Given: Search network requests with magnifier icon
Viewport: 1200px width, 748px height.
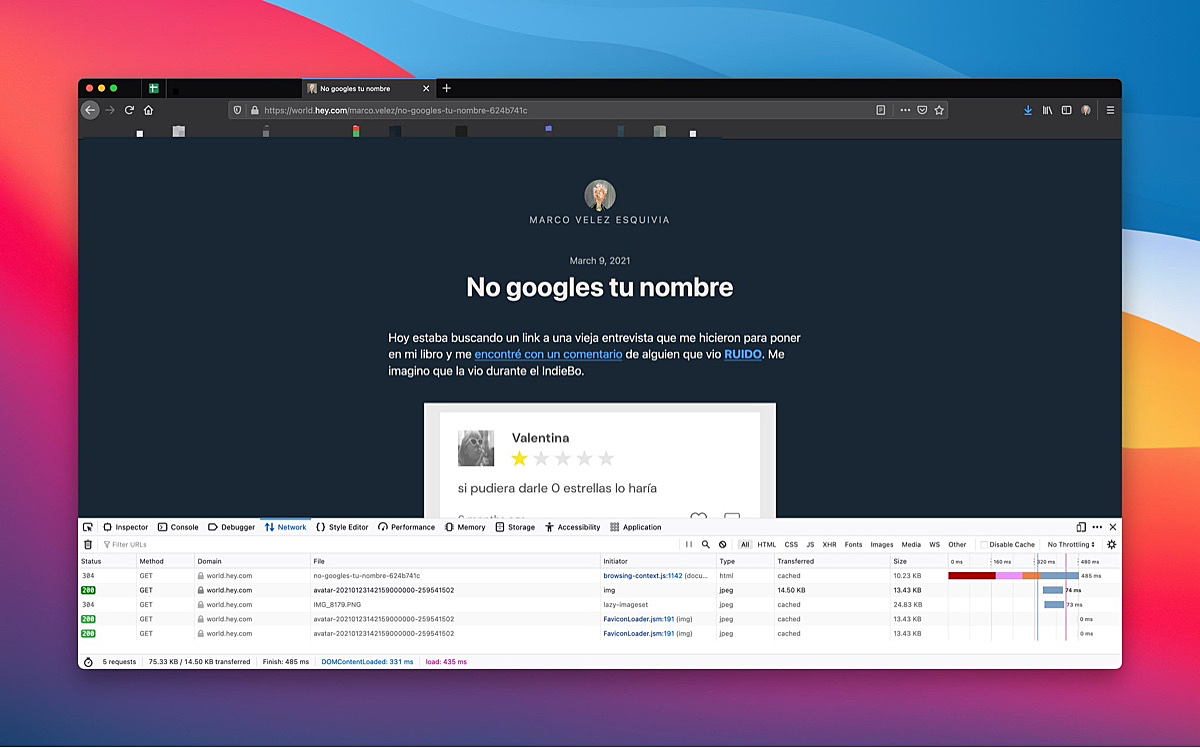Looking at the screenshot, I should click(x=705, y=544).
